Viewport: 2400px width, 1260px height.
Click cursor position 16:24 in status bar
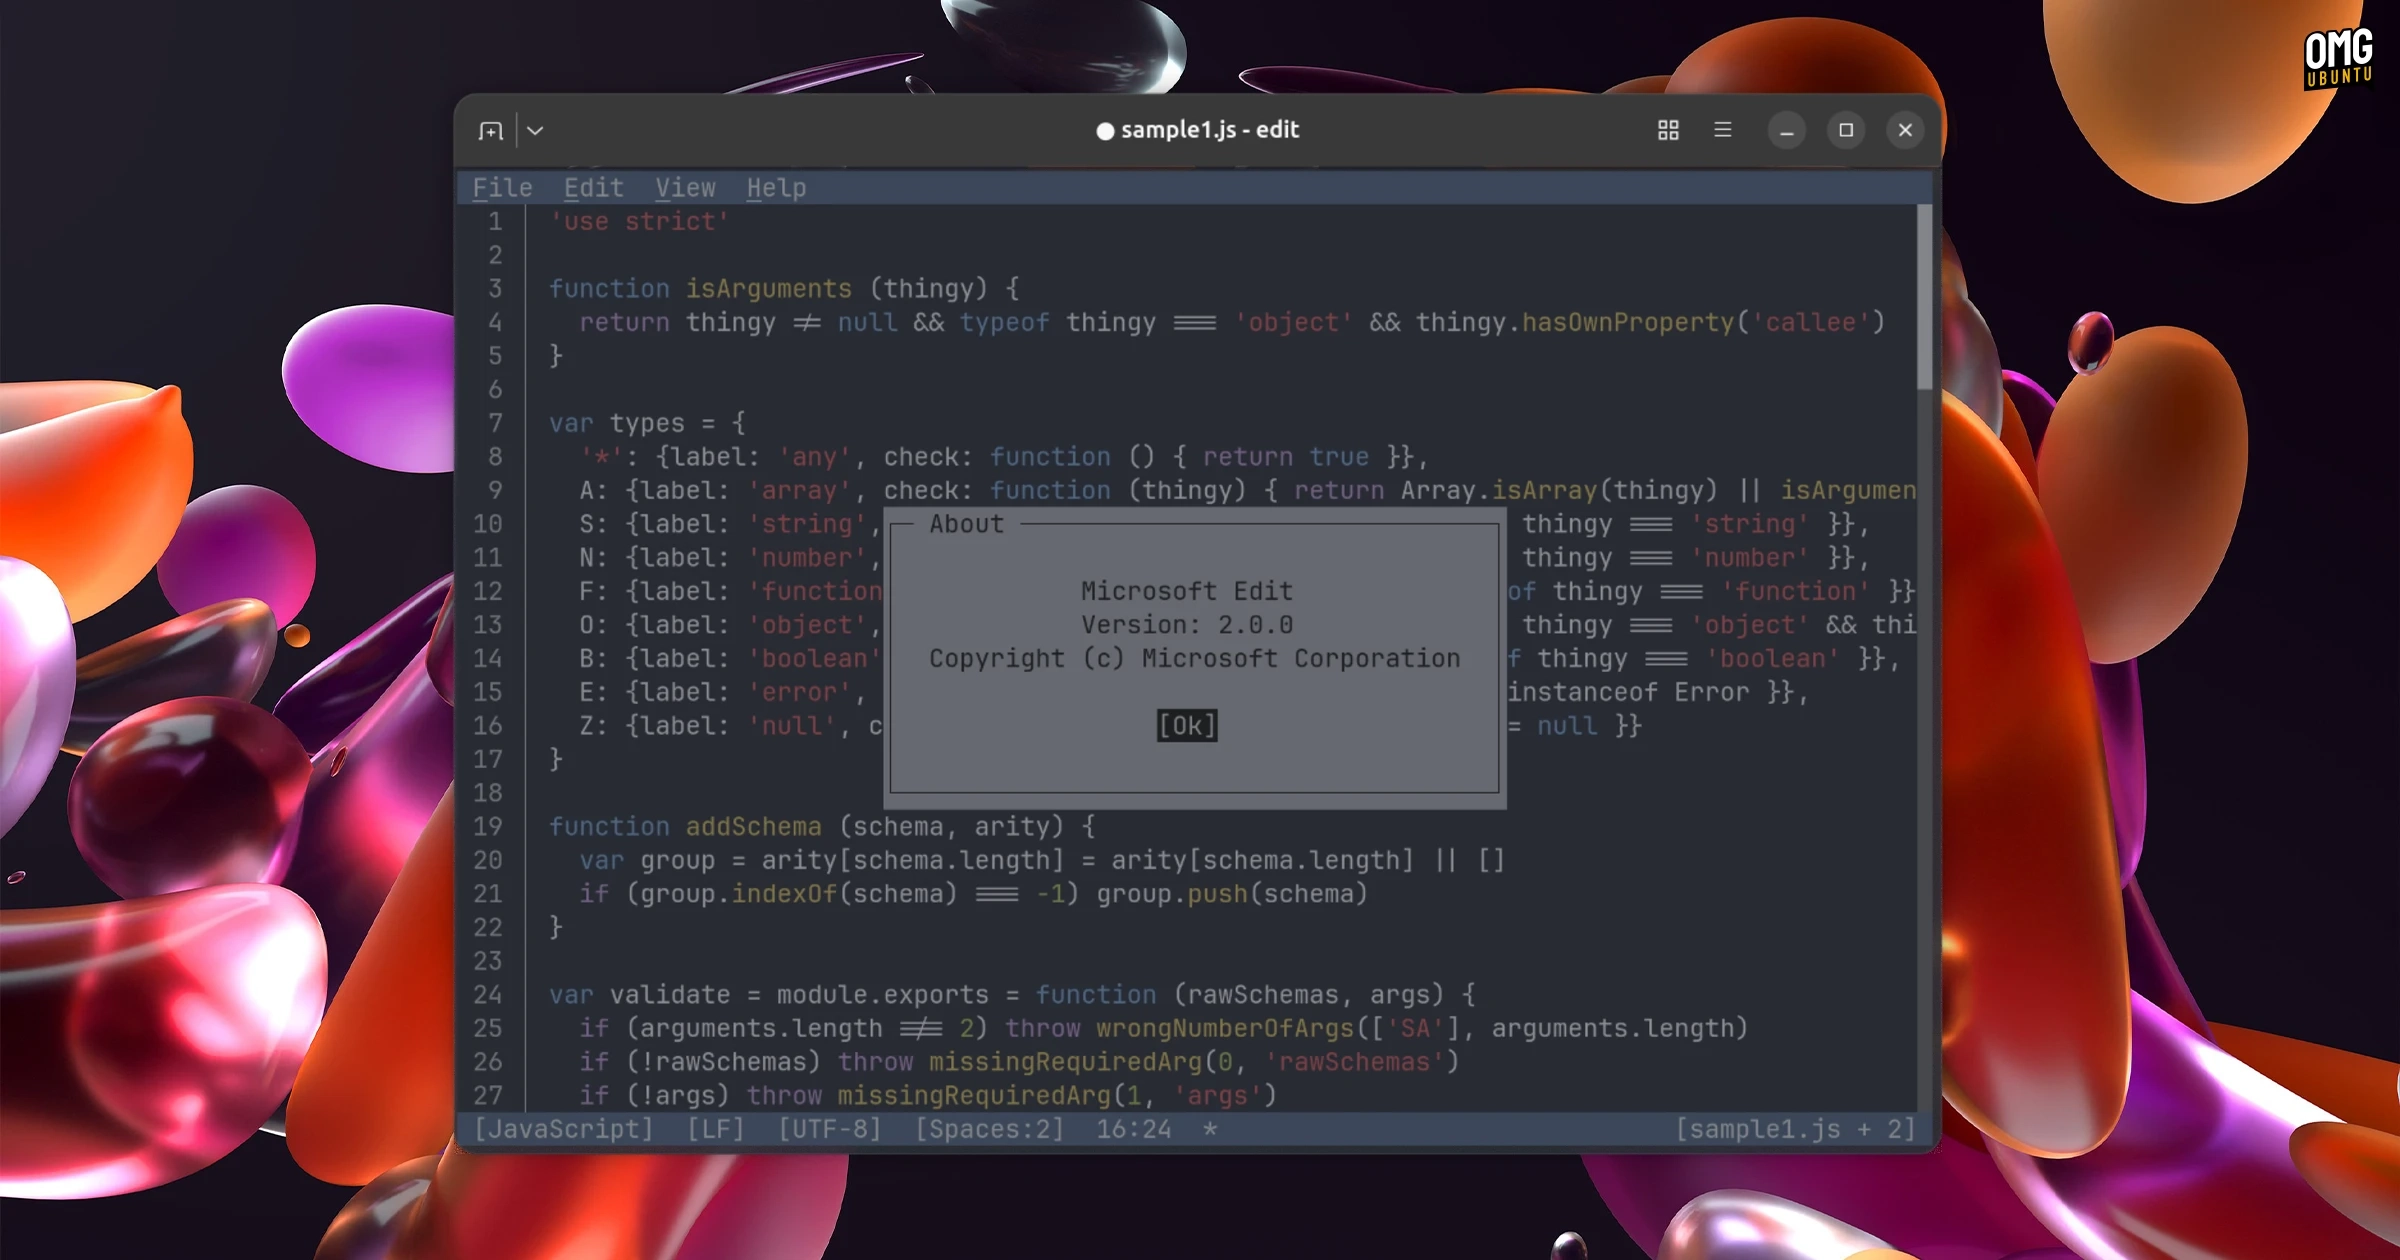click(1133, 1130)
